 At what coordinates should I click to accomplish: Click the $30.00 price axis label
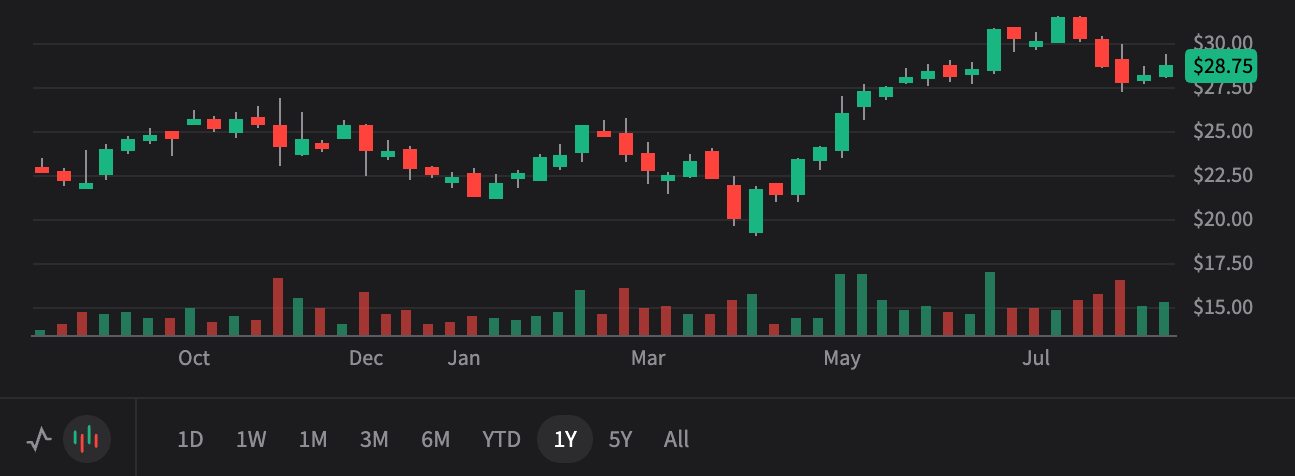1223,43
